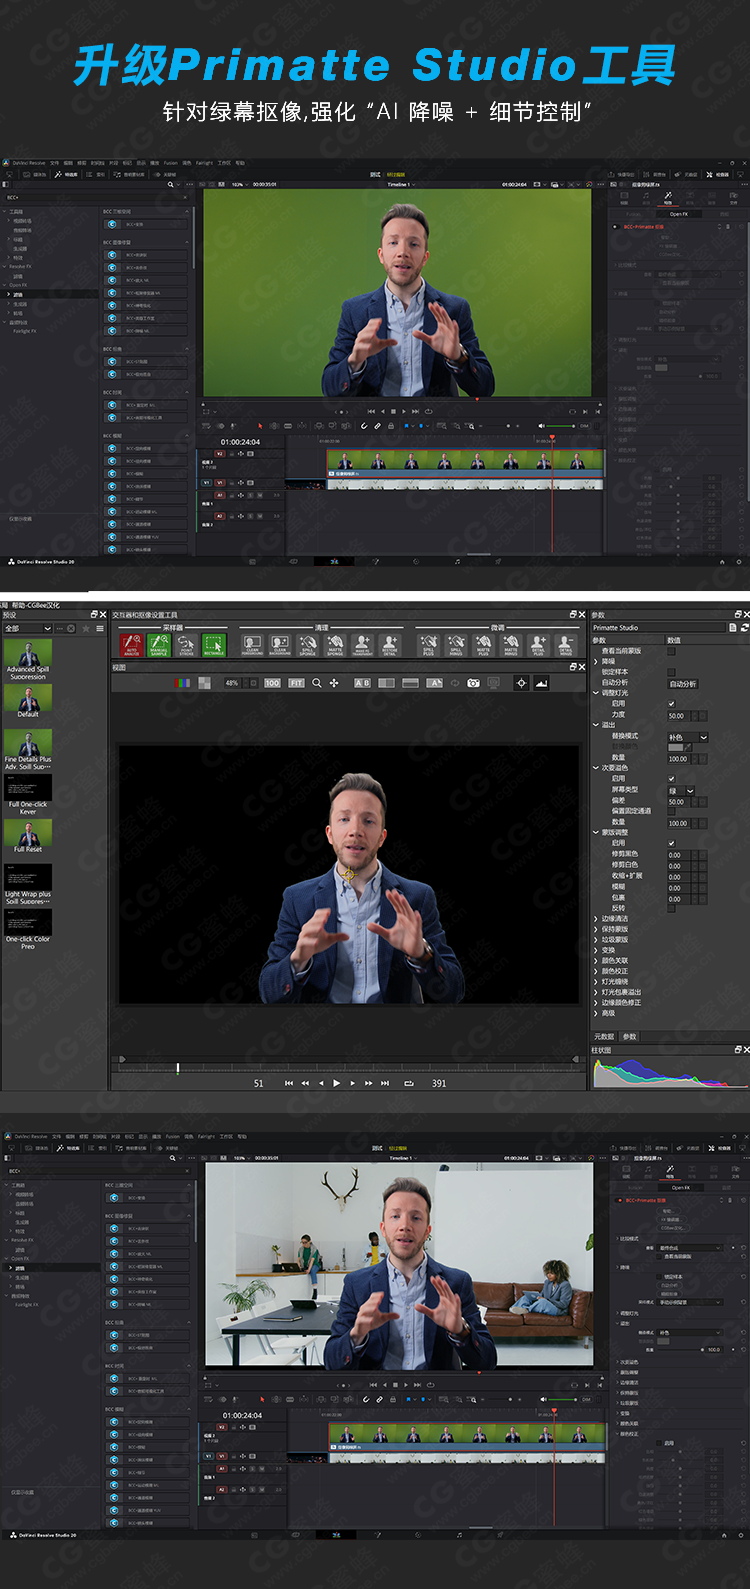Pick the Restore Detail tool
The width and height of the screenshot is (750, 1589).
coord(390,645)
